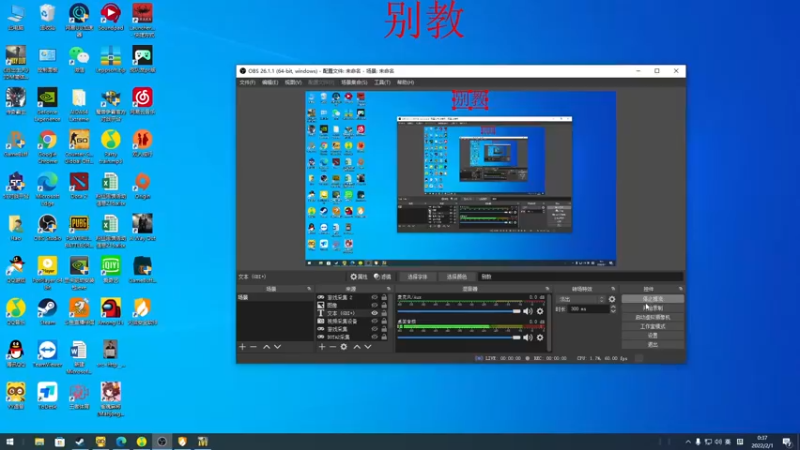This screenshot has height=450, width=800.
Task: Open filters (滤镜) for the selected source
Action: pyautogui.click(x=382, y=277)
